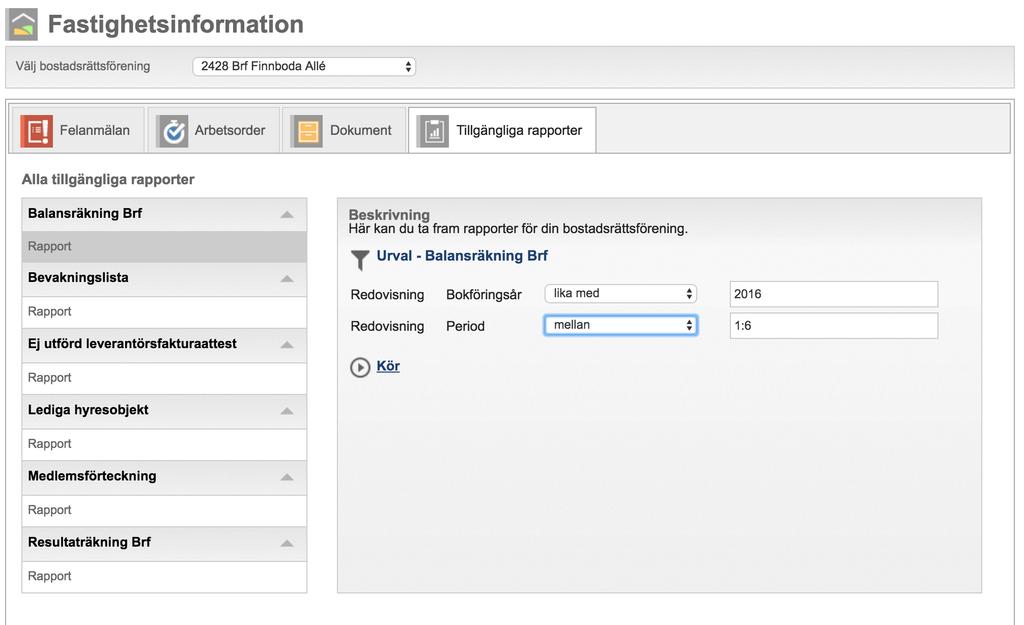The height and width of the screenshot is (625, 1024).
Task: Click the Arbetsorder checkmark clock icon
Action: coord(172,131)
